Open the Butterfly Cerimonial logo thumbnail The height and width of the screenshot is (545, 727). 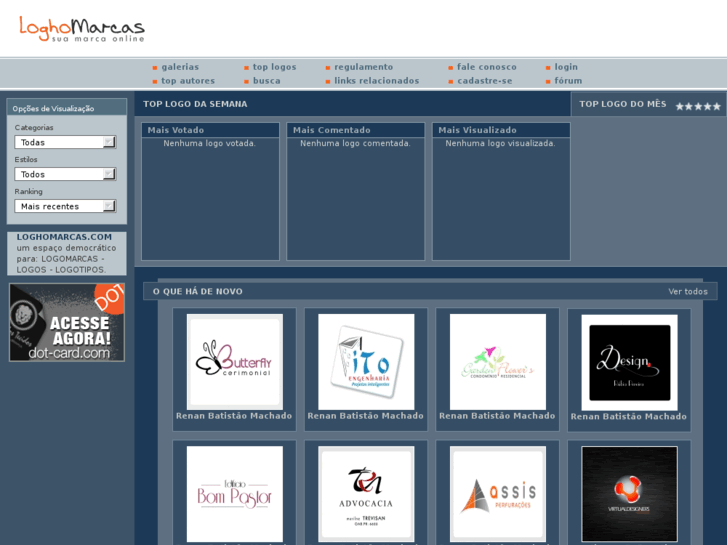pos(235,362)
